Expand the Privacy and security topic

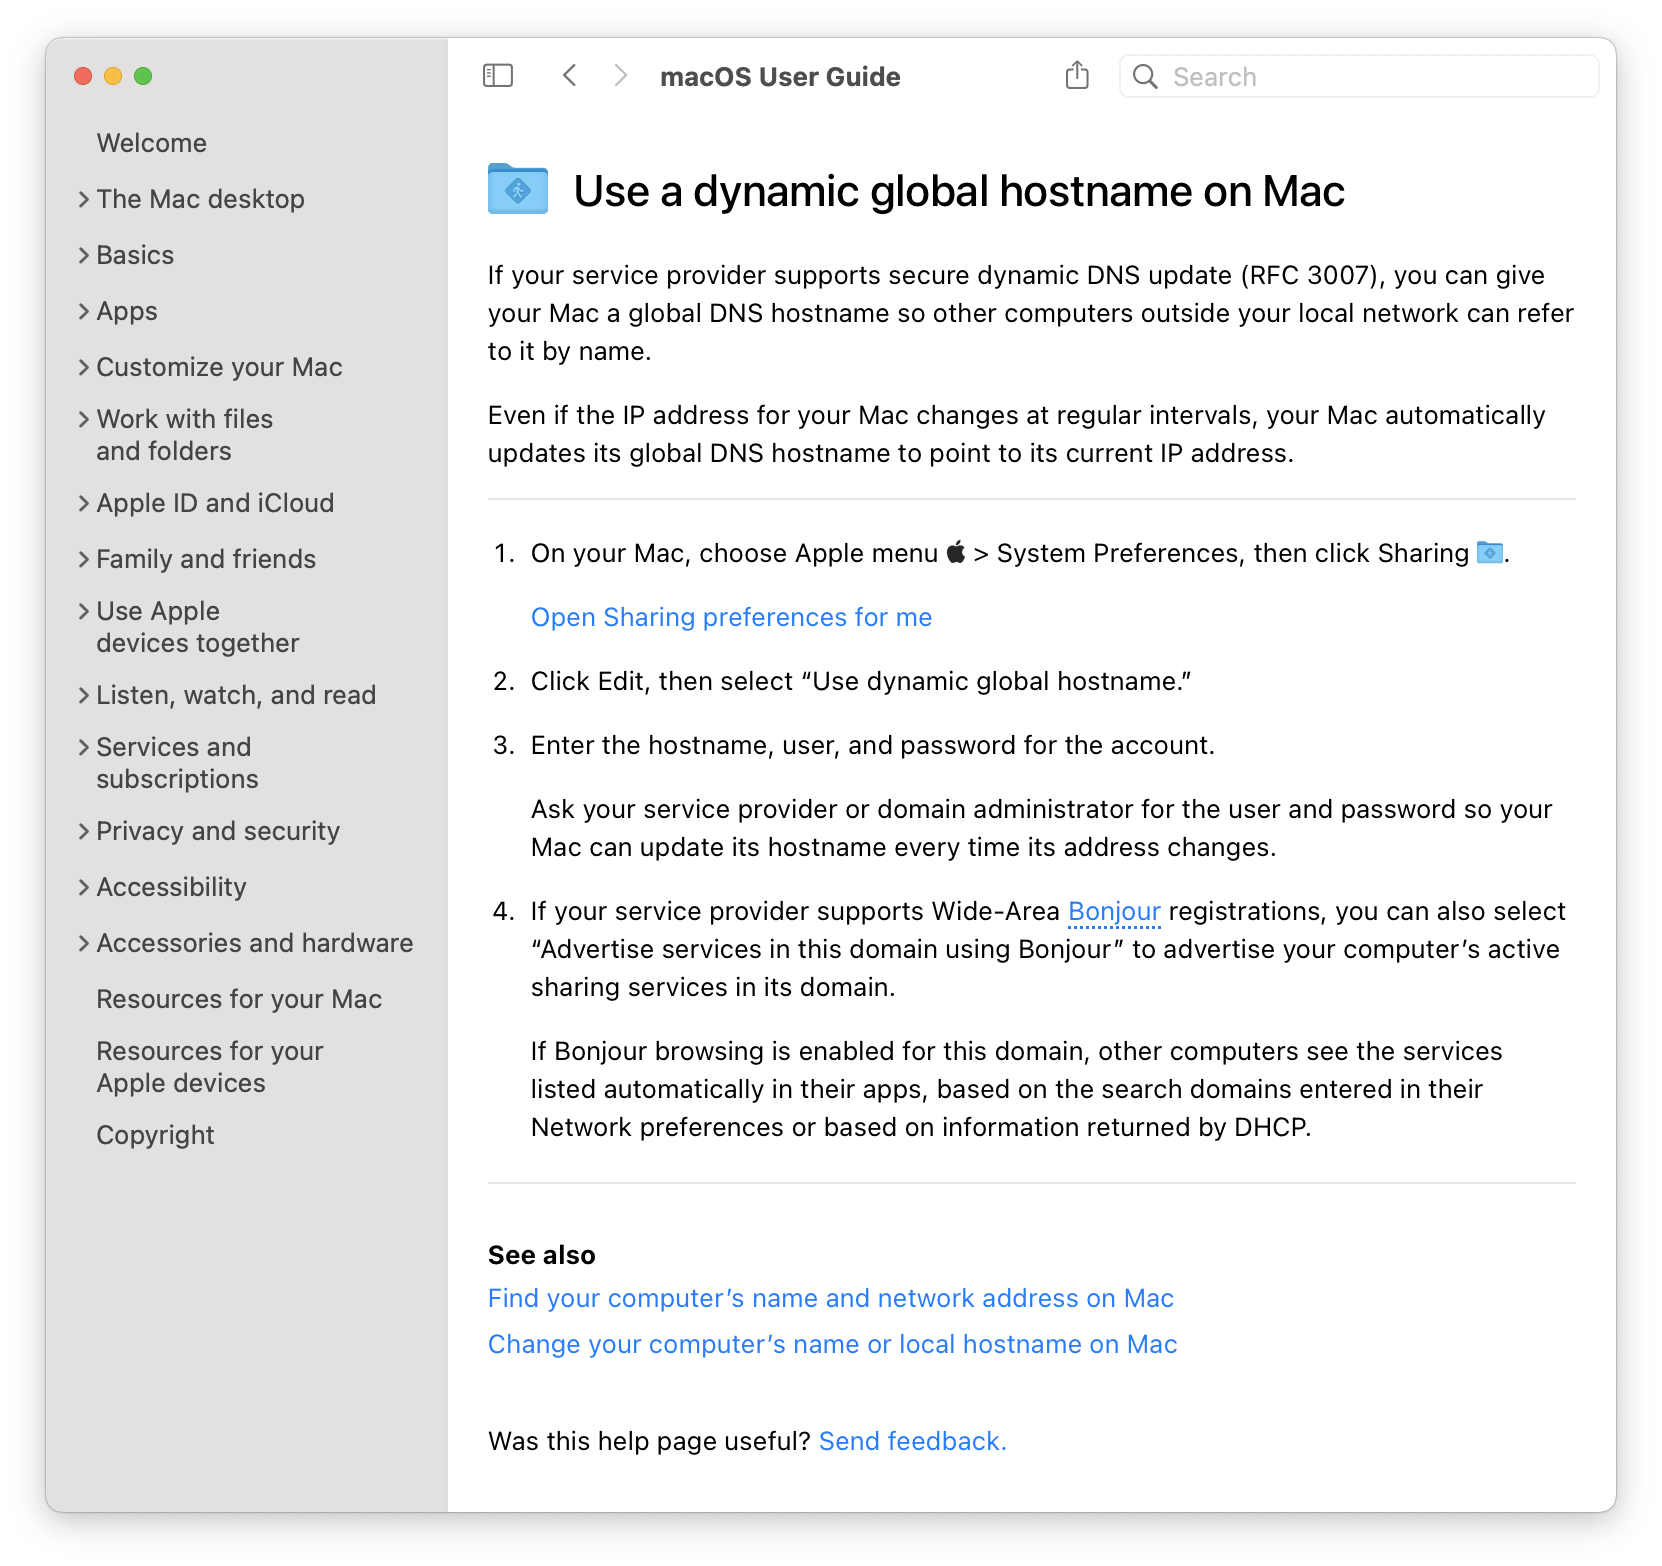tap(84, 831)
